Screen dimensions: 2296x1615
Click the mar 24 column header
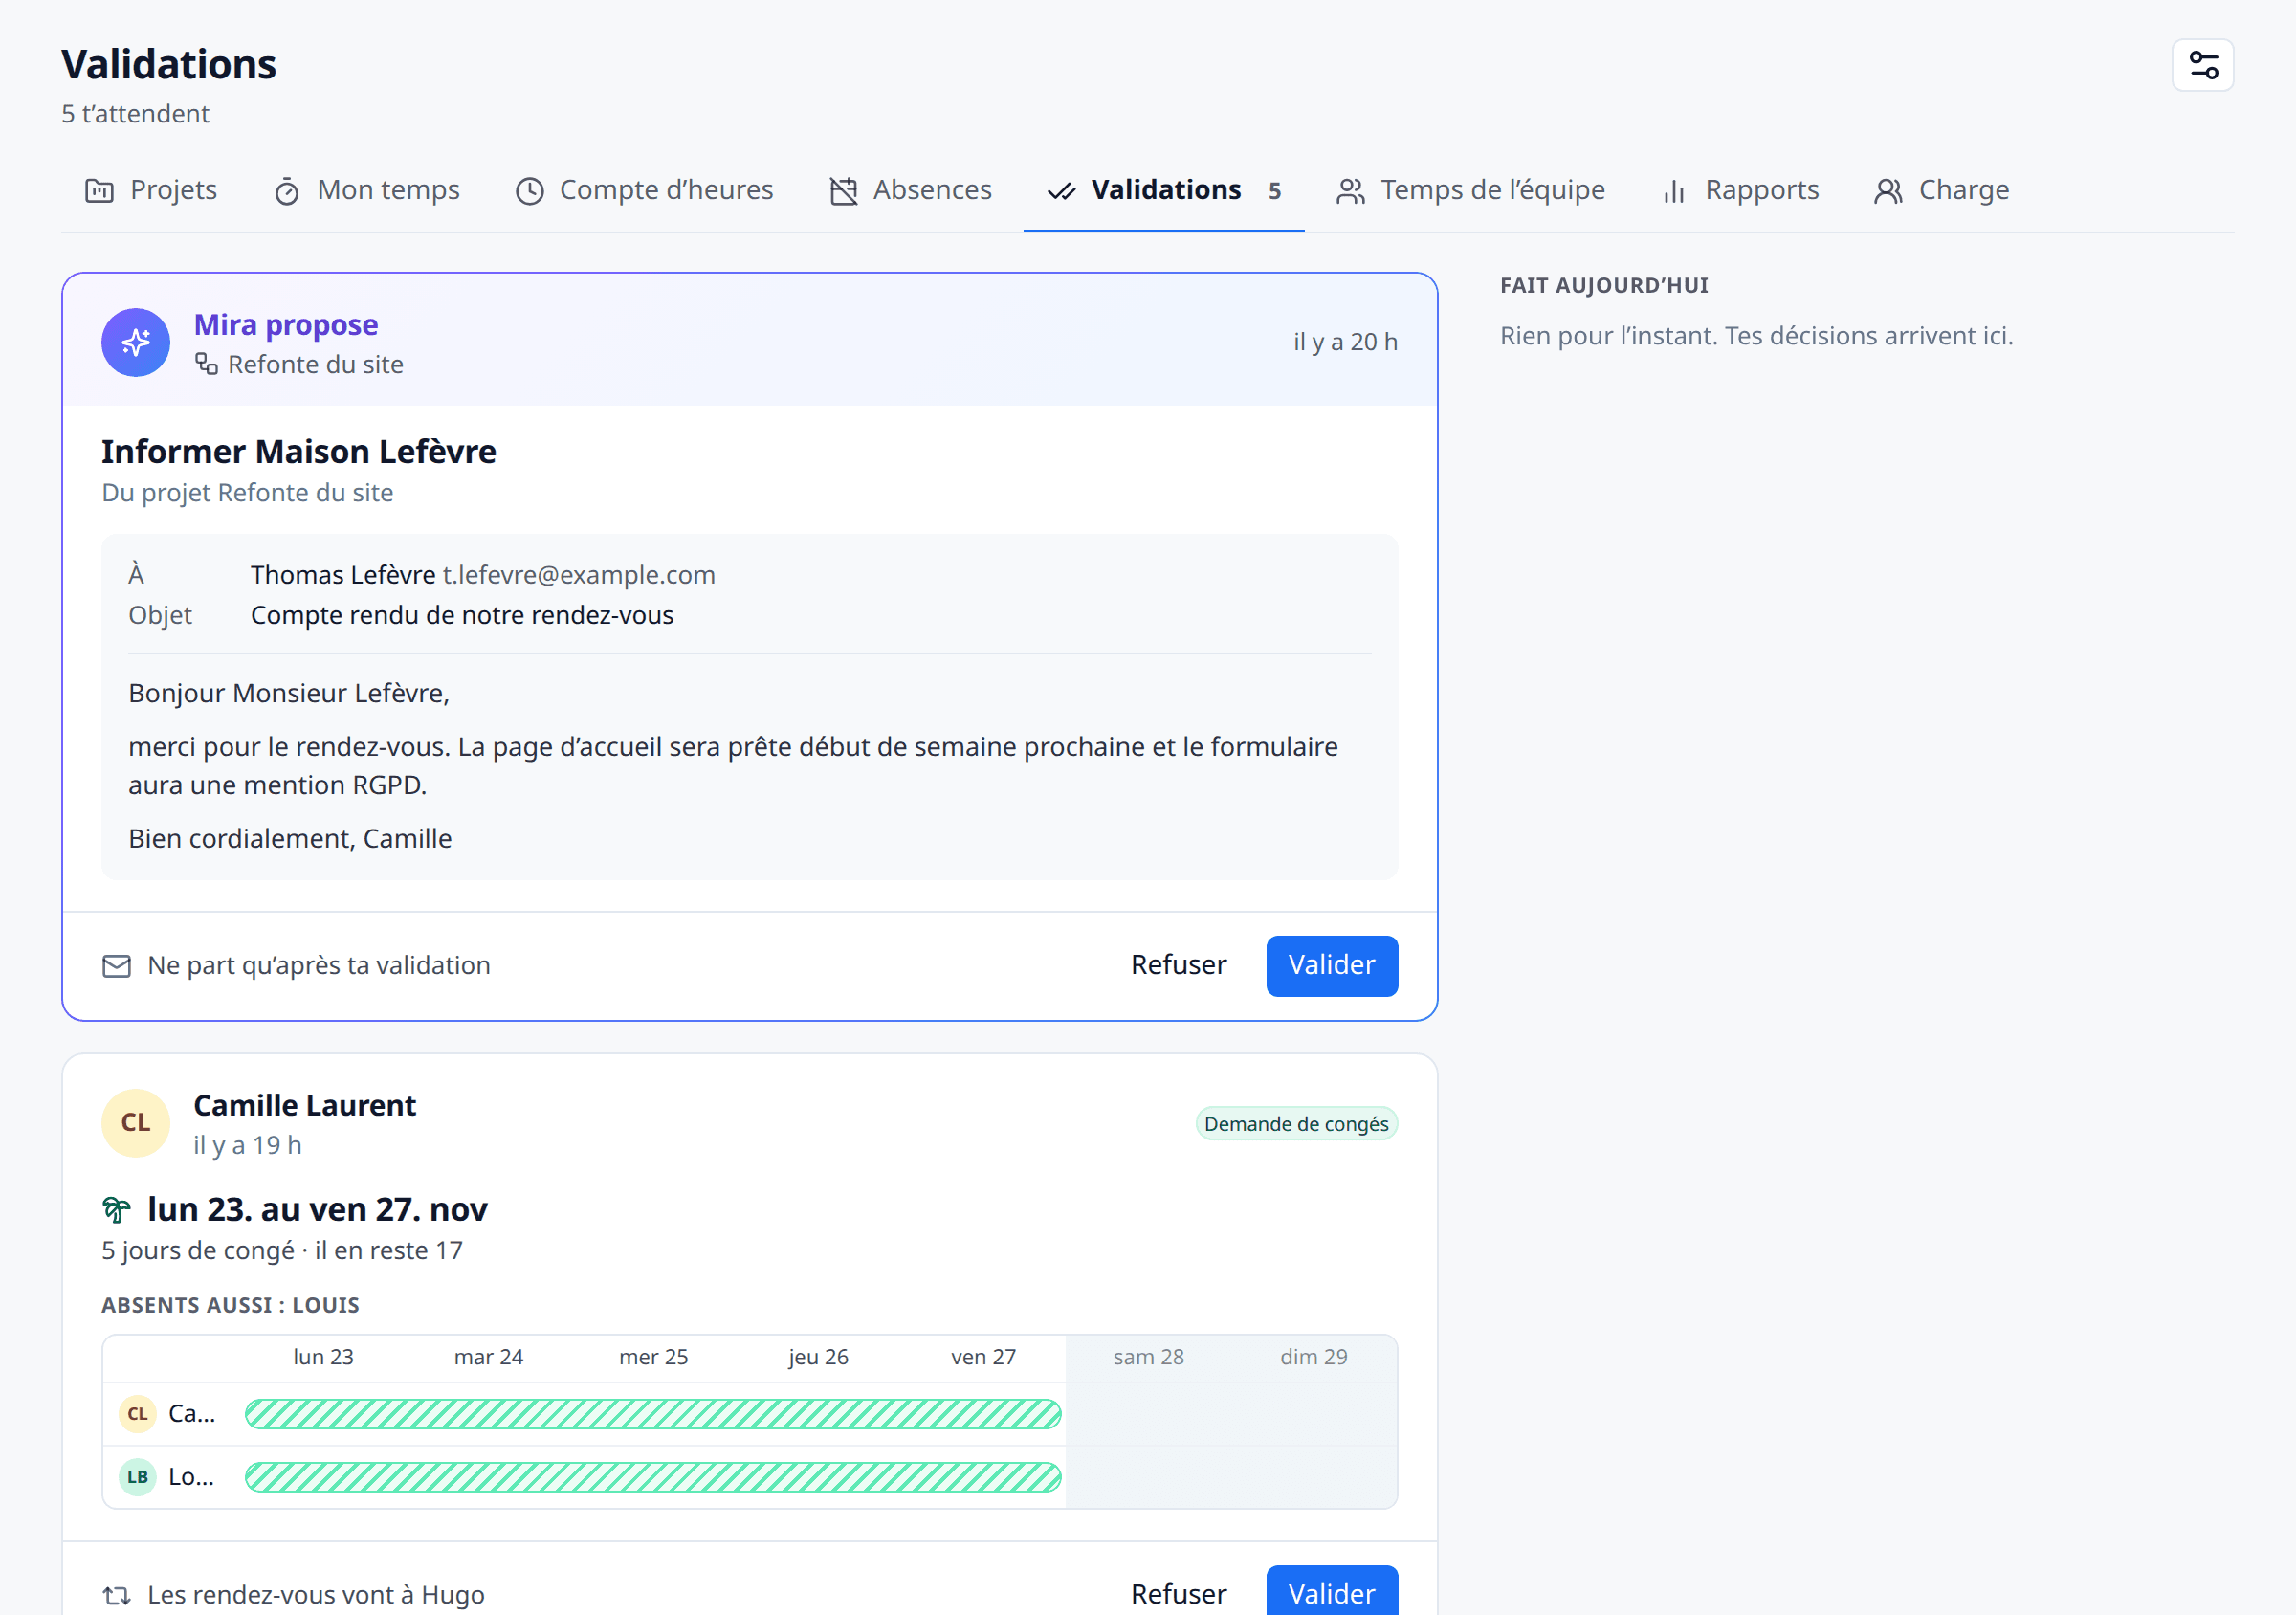(x=488, y=1357)
